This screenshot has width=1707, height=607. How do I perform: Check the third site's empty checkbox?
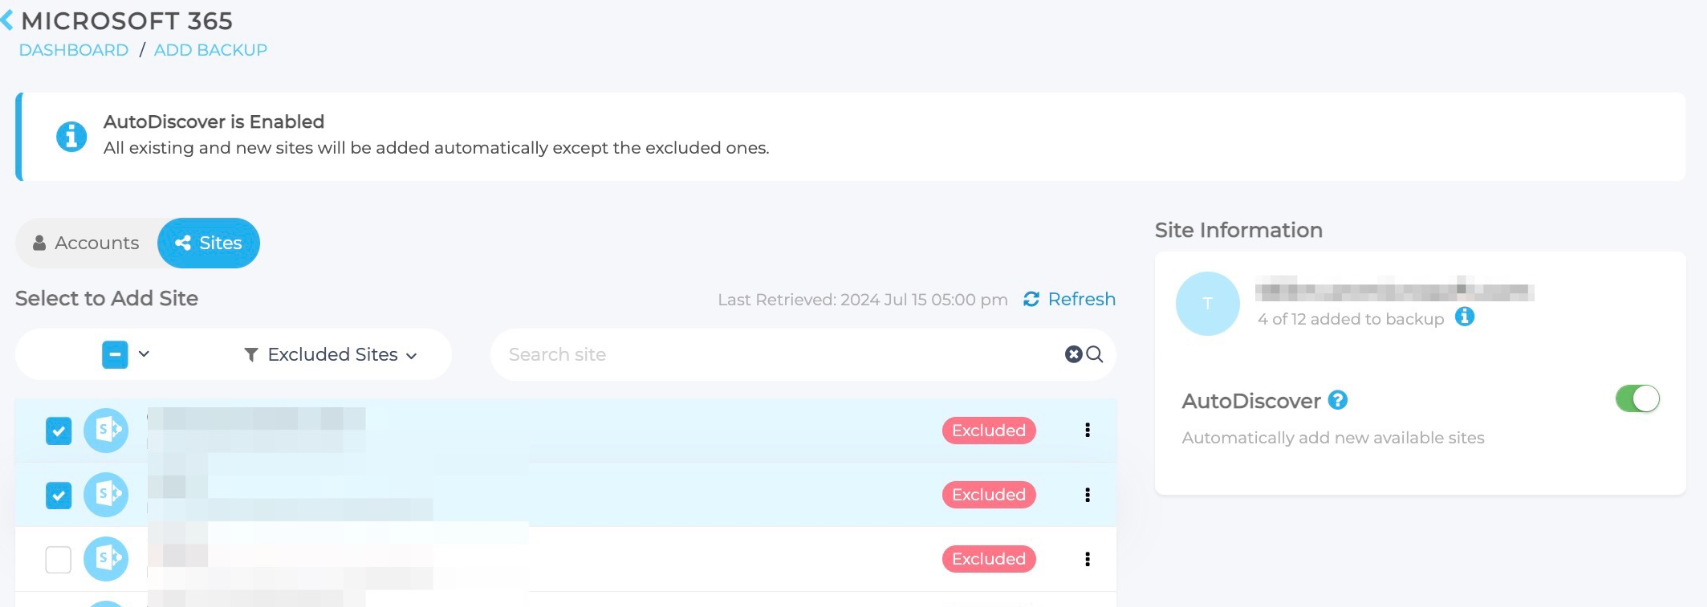pos(59,559)
